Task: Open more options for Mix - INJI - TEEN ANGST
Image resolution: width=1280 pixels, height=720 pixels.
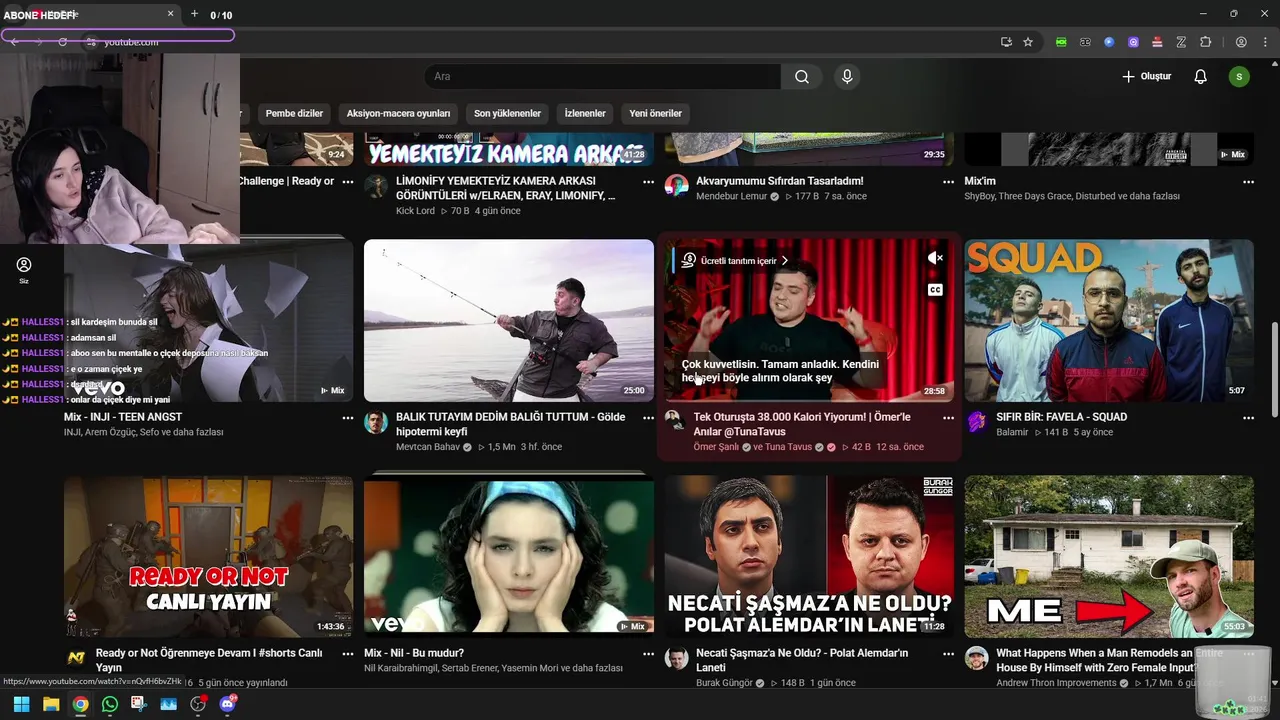Action: pos(348,418)
